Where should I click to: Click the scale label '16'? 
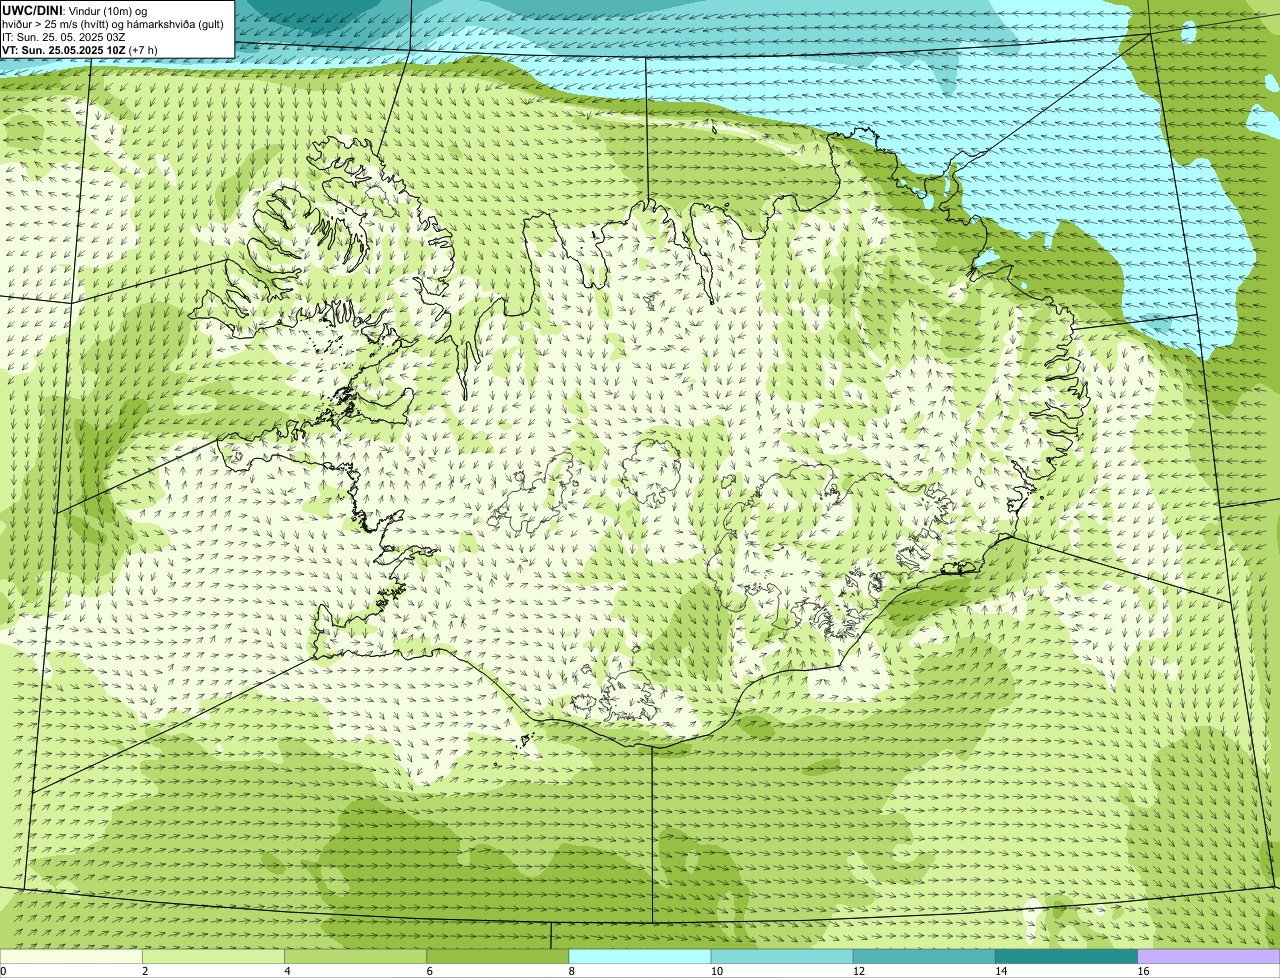click(1143, 971)
